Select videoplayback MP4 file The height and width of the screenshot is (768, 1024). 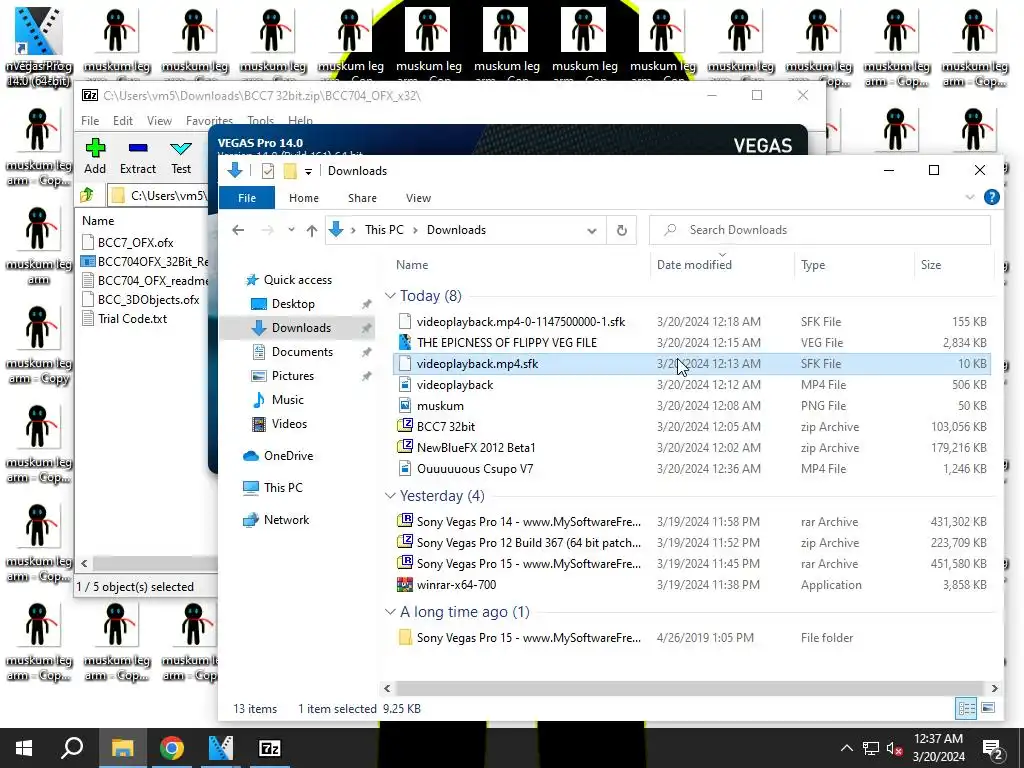click(692, 385)
